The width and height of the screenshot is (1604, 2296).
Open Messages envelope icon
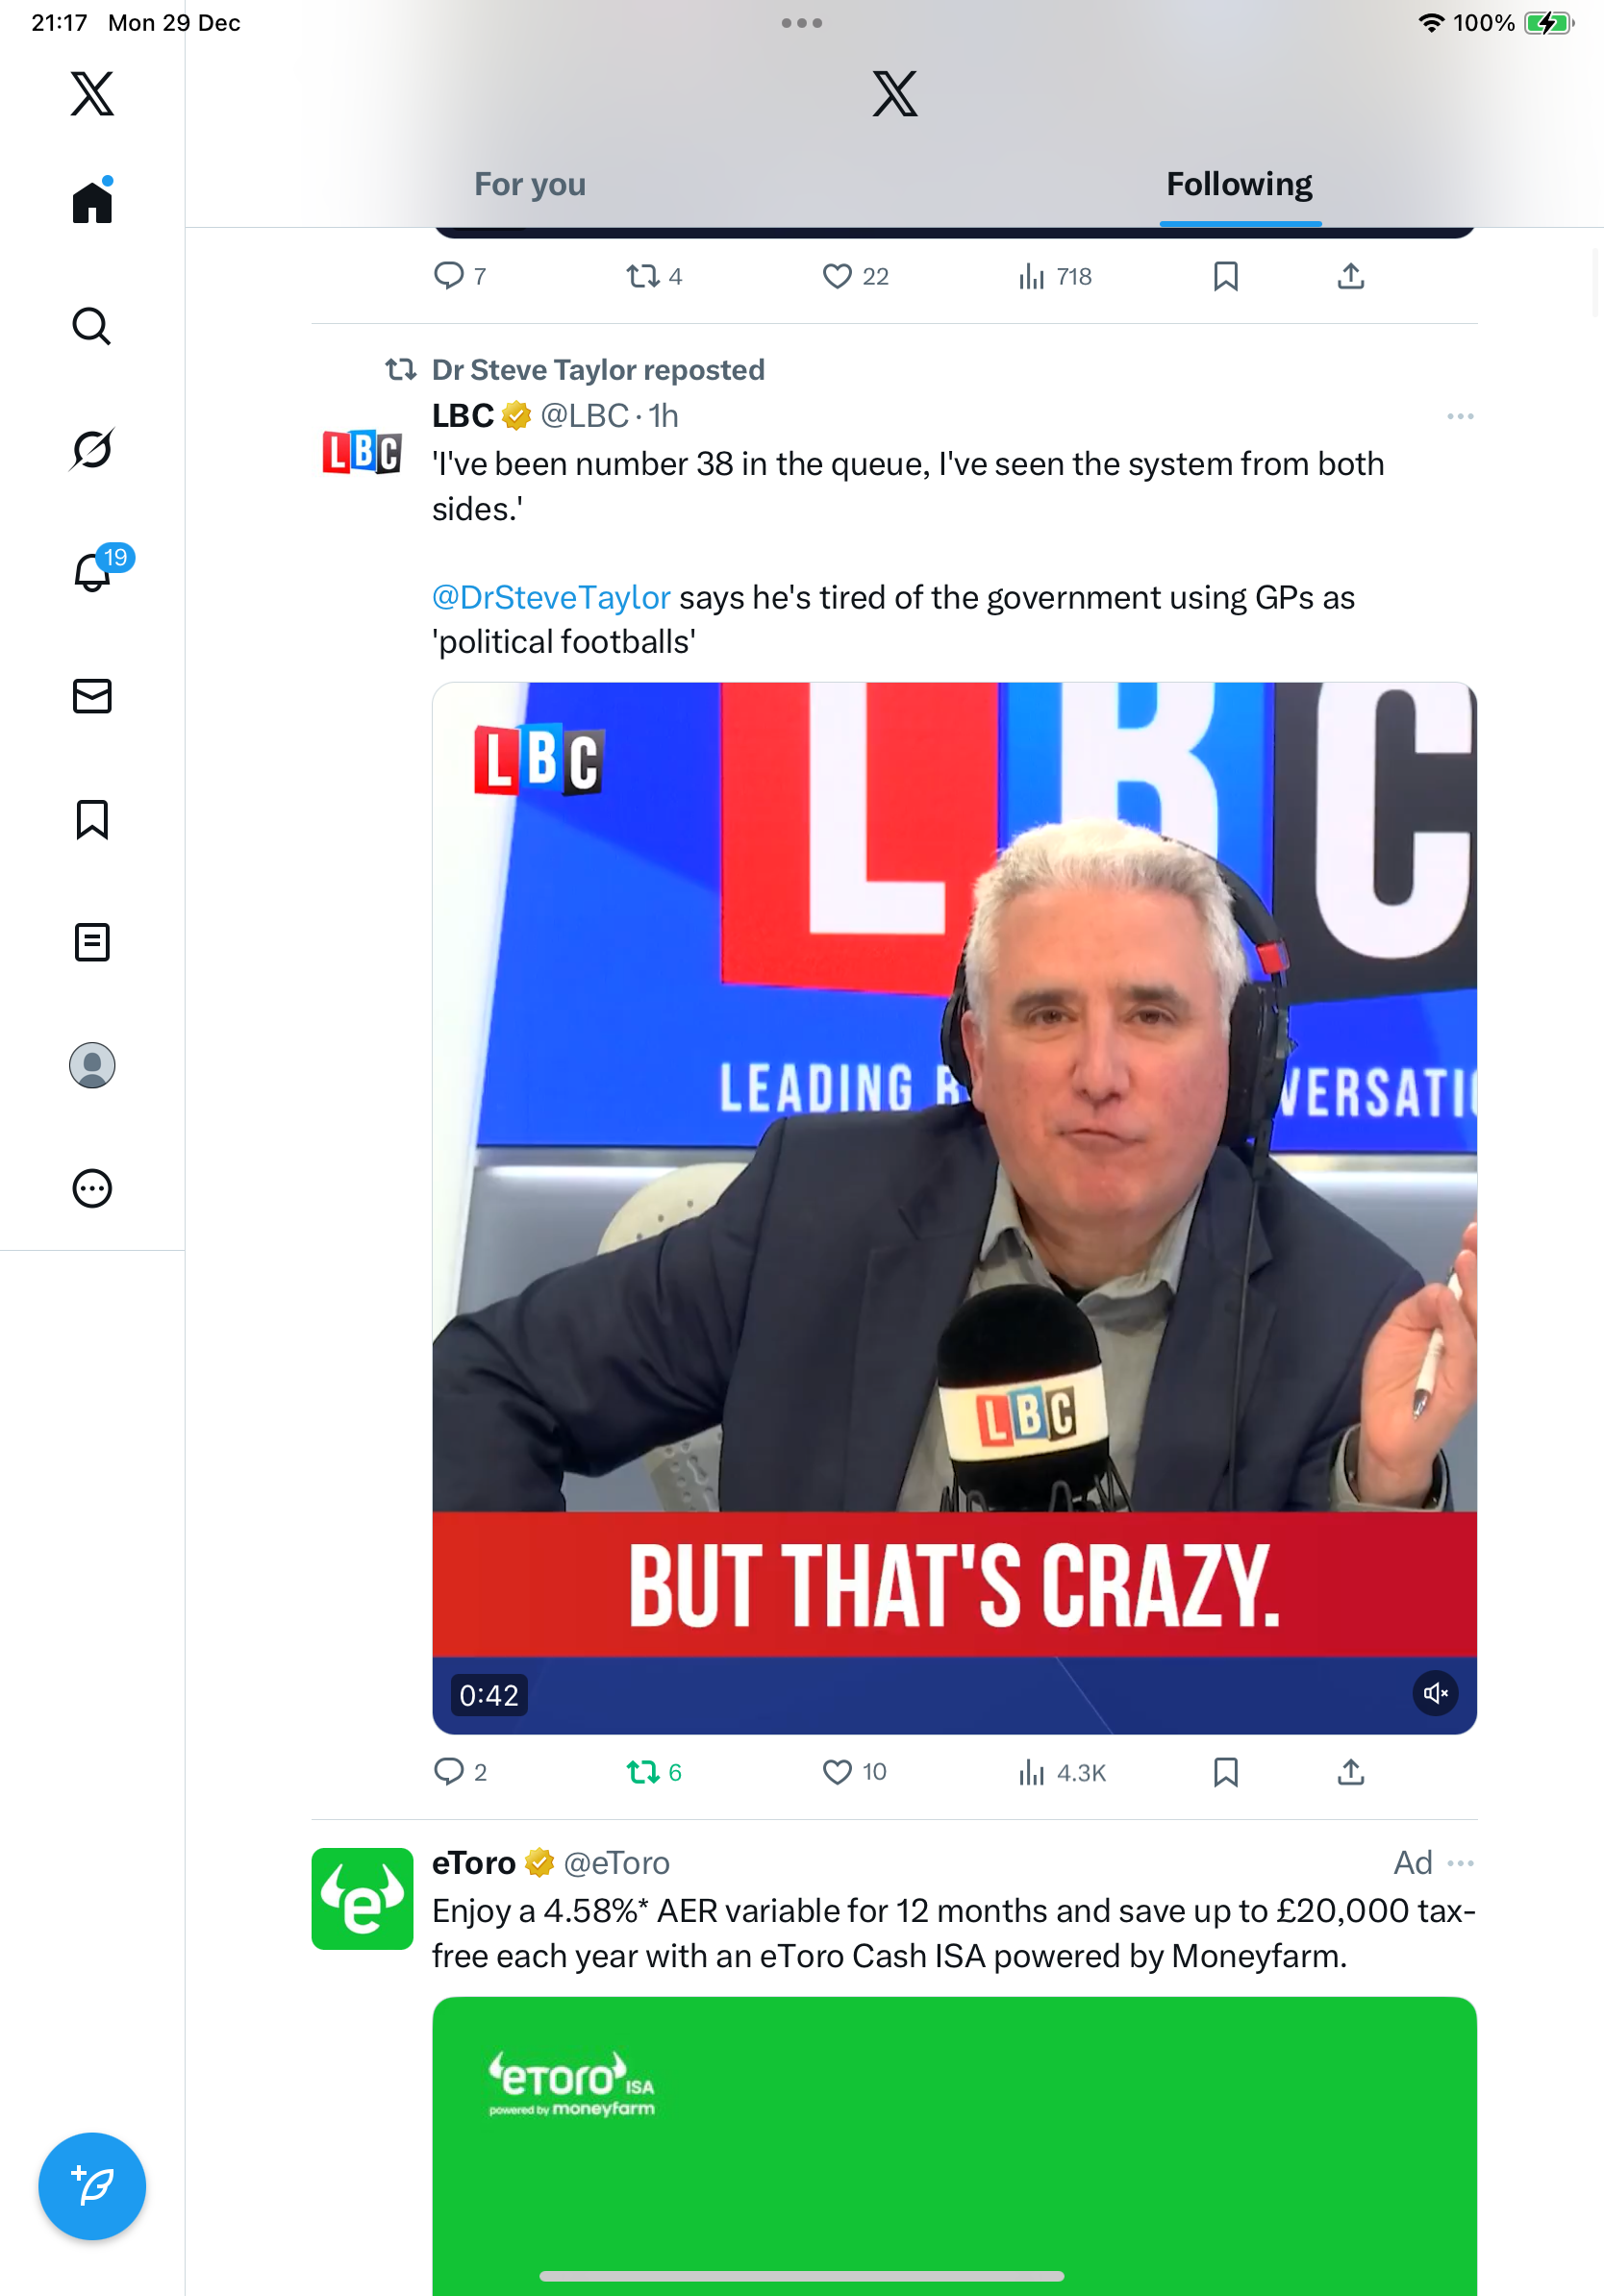(92, 696)
